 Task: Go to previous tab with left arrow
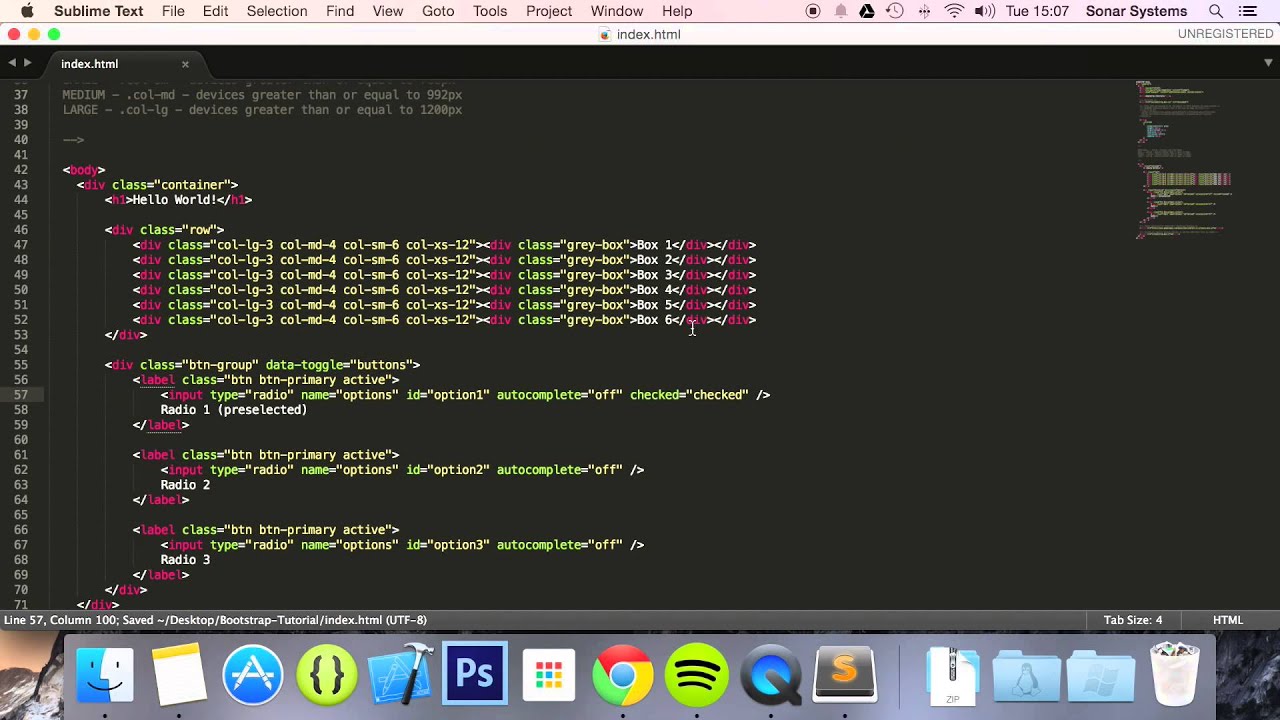(x=12, y=63)
